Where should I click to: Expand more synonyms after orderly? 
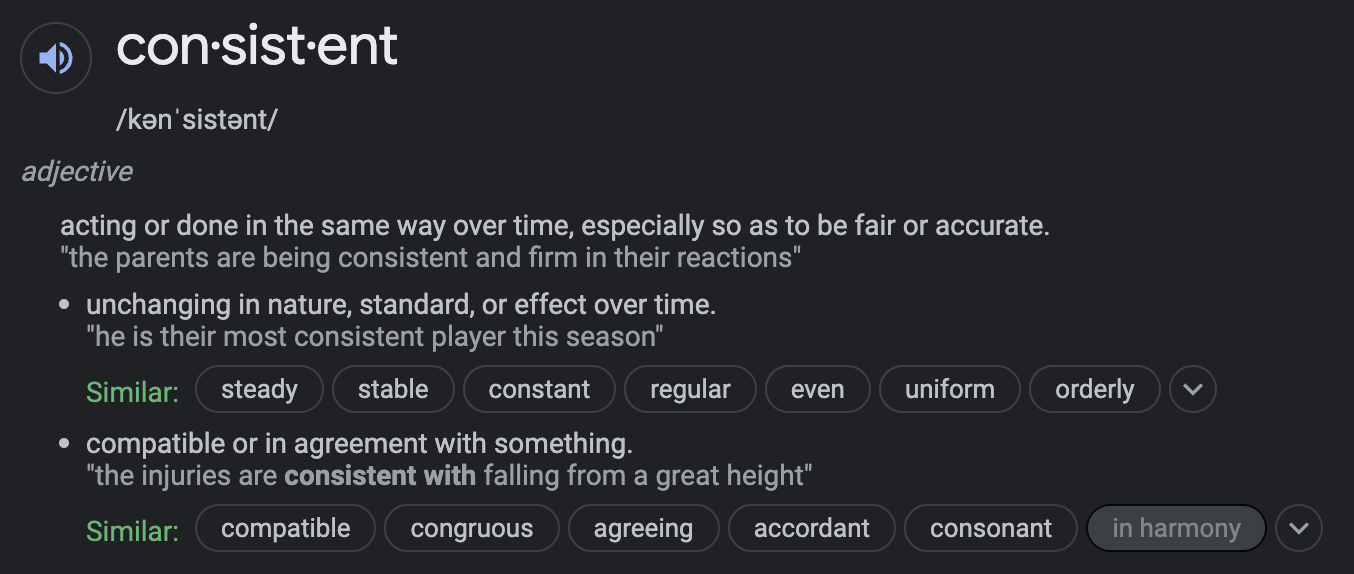[1192, 389]
